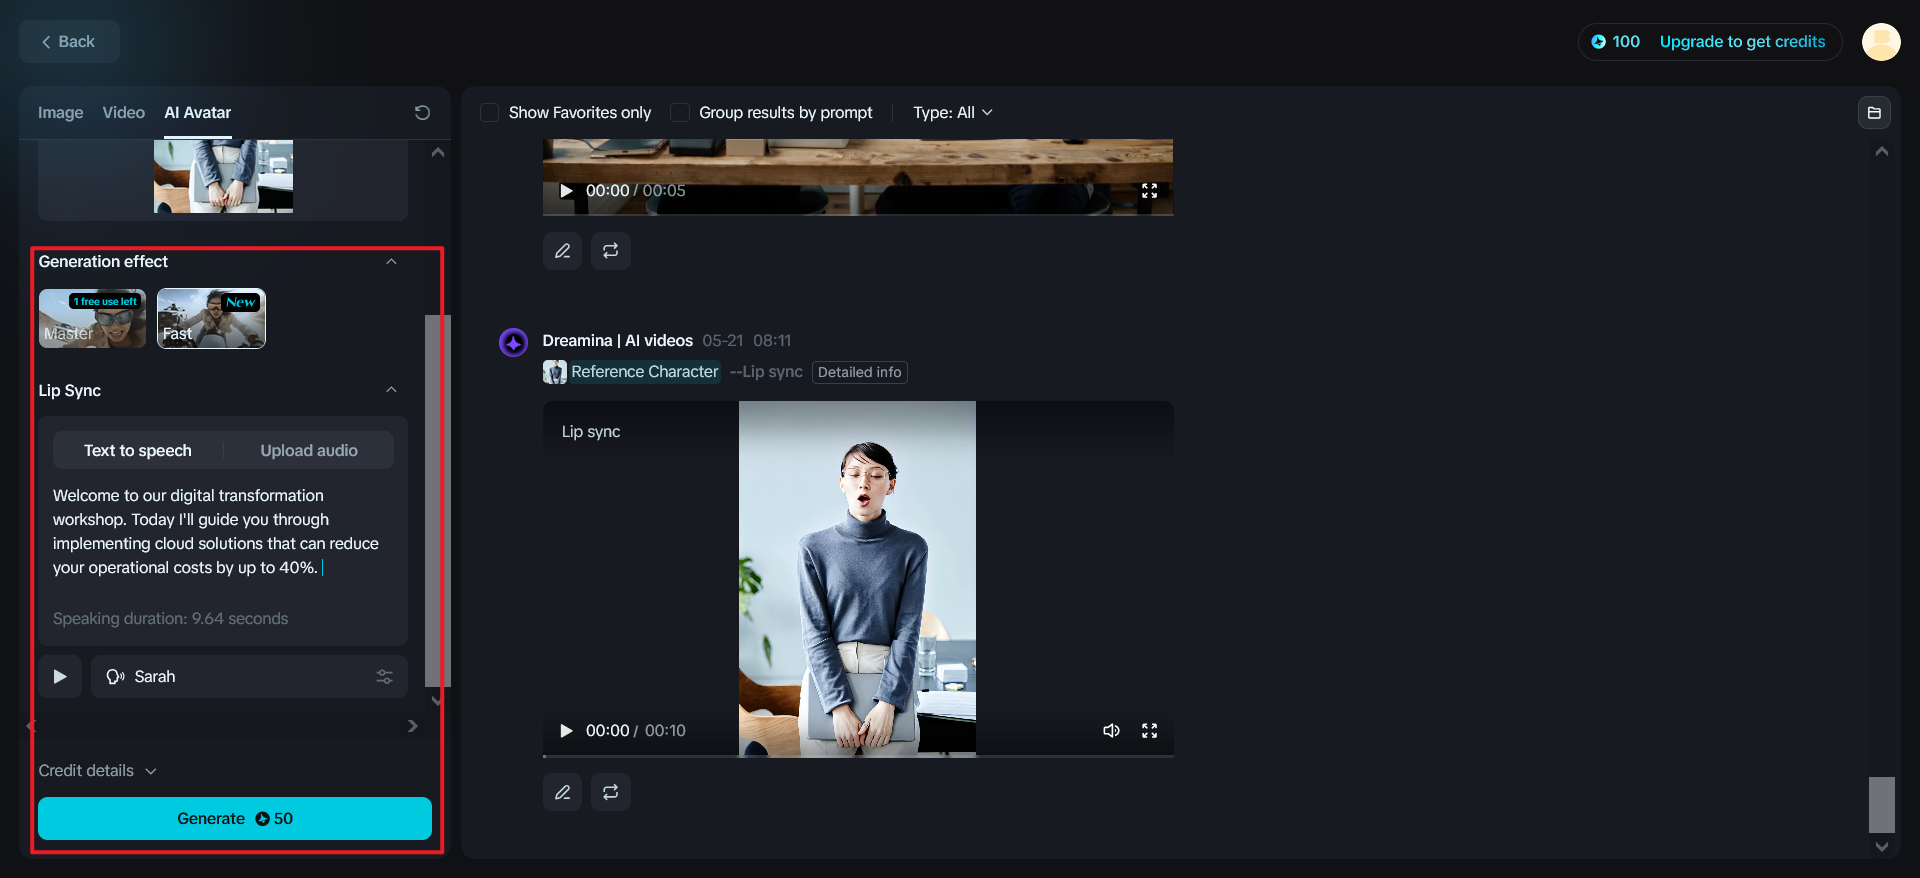Viewport: 1920px width, 878px height.
Task: Click the upper video progress bar
Action: (x=858, y=214)
